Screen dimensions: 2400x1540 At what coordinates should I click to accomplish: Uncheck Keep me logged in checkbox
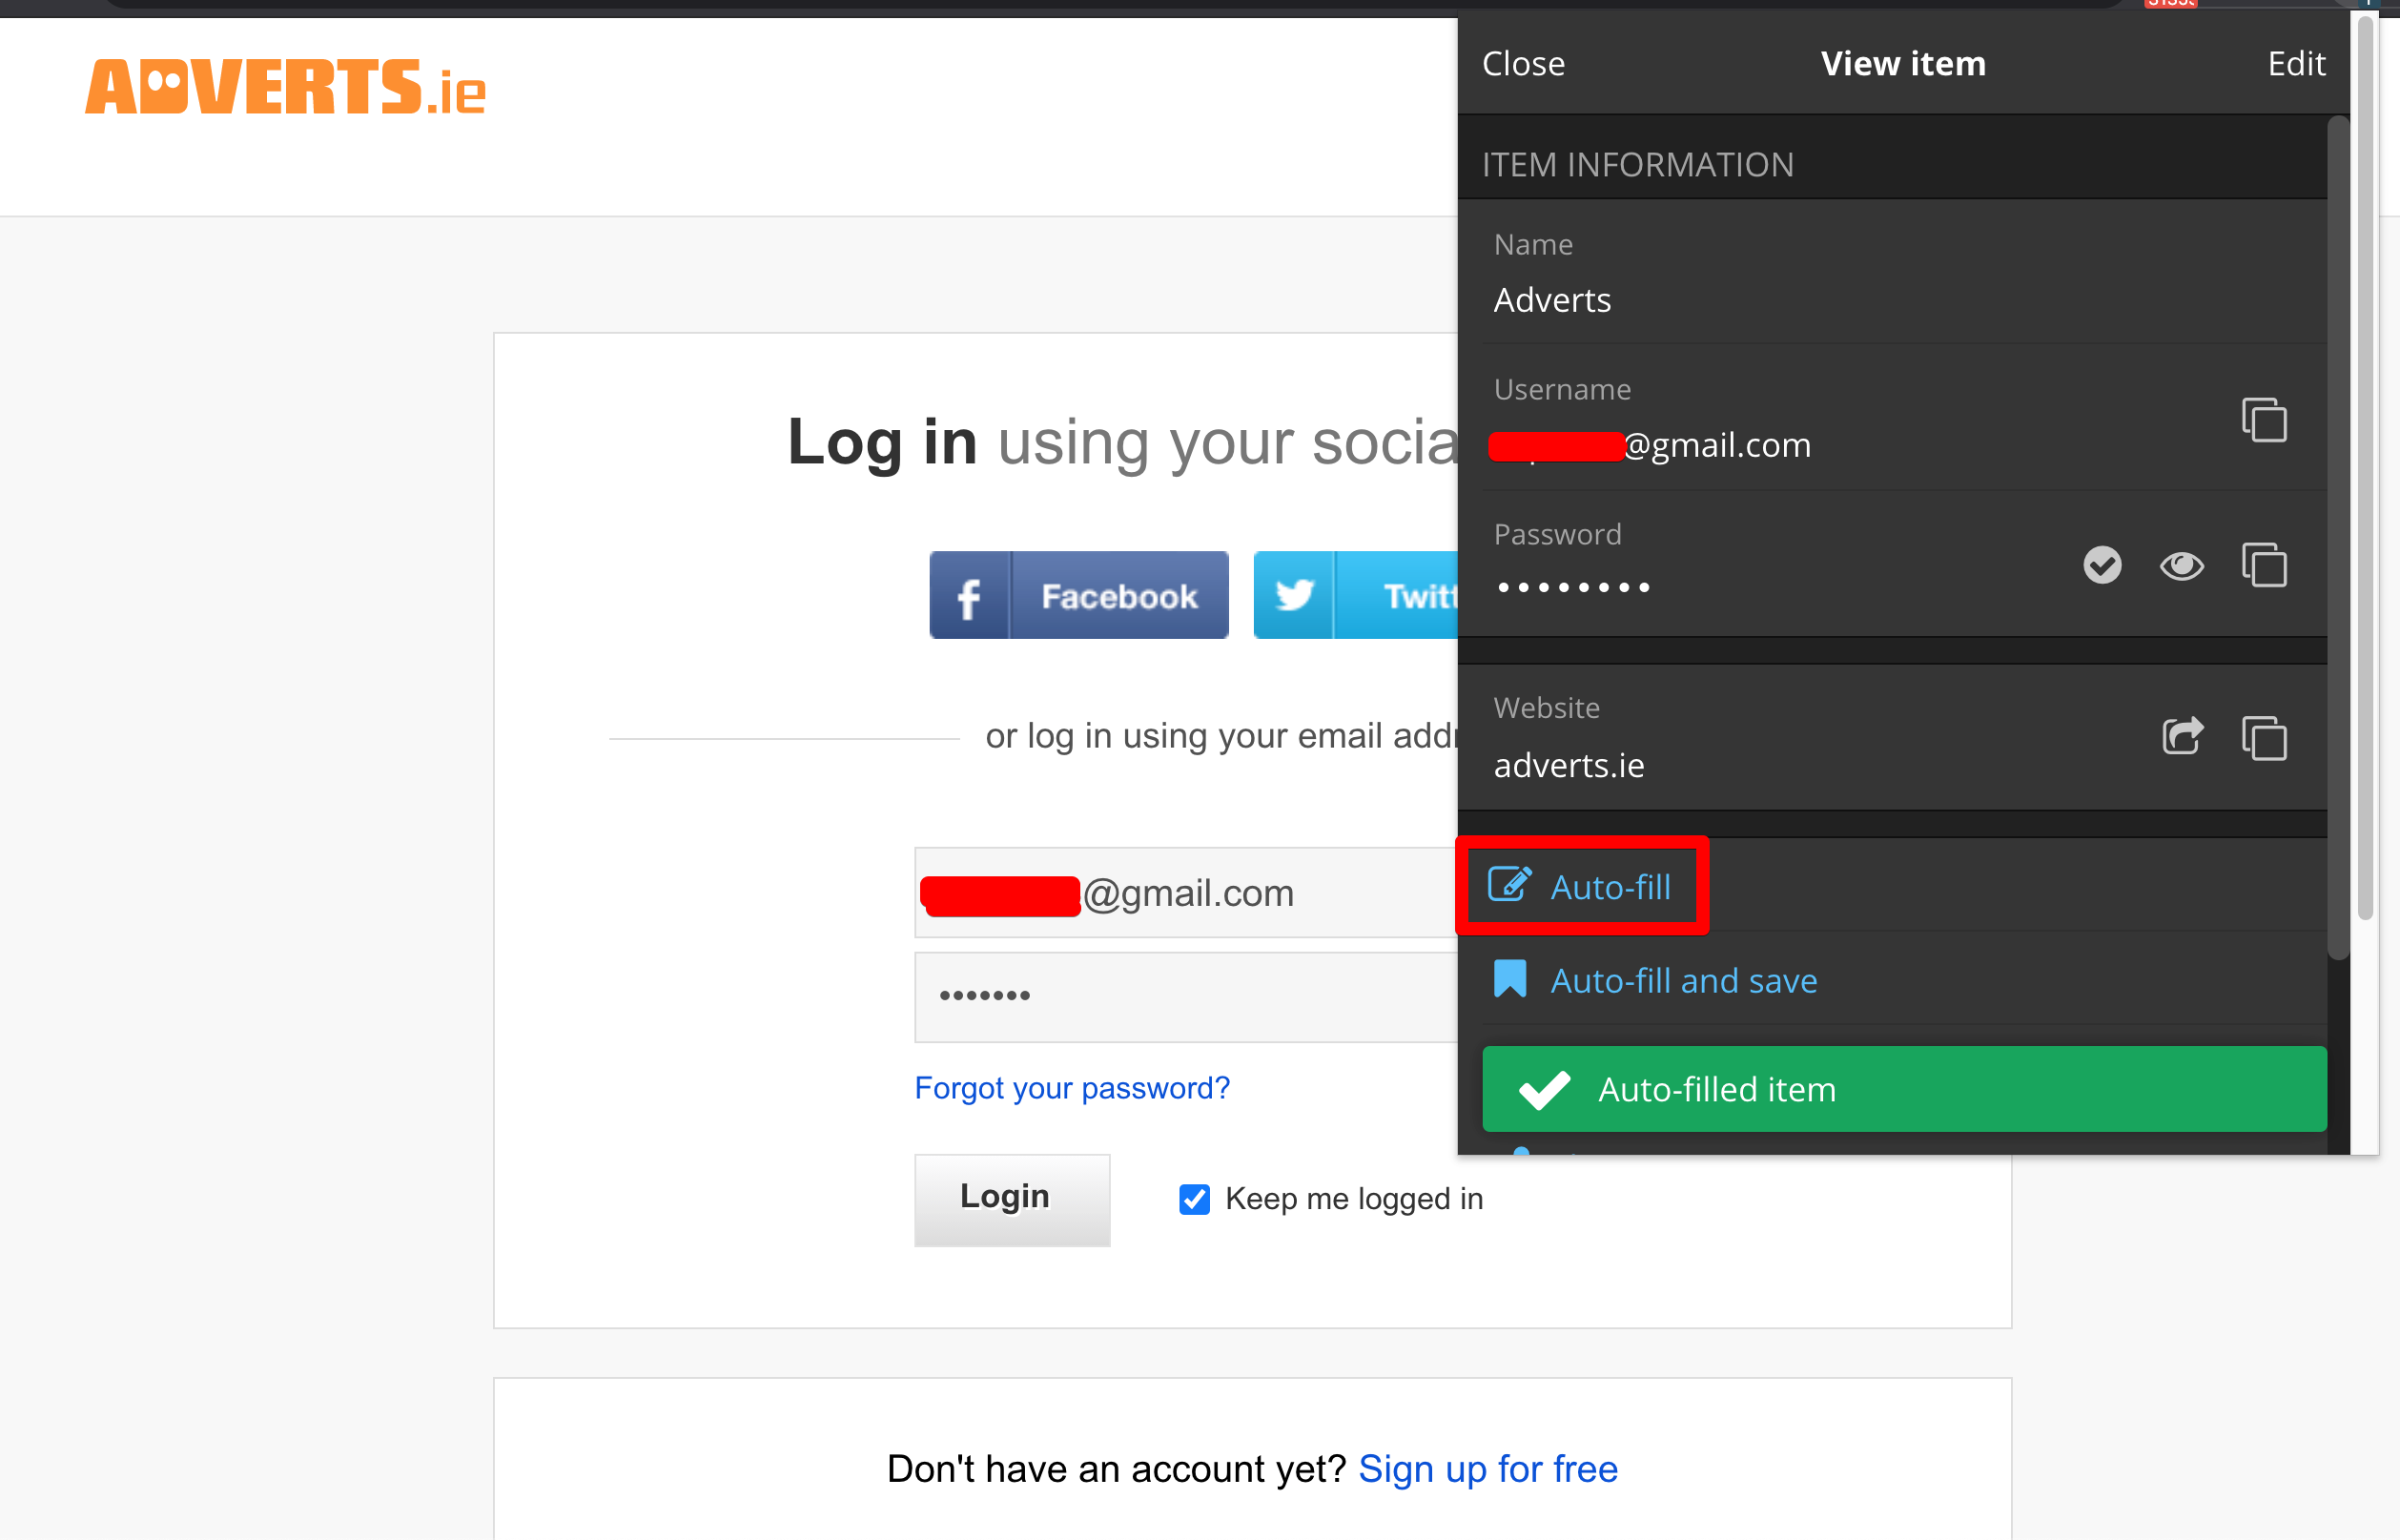tap(1194, 1199)
